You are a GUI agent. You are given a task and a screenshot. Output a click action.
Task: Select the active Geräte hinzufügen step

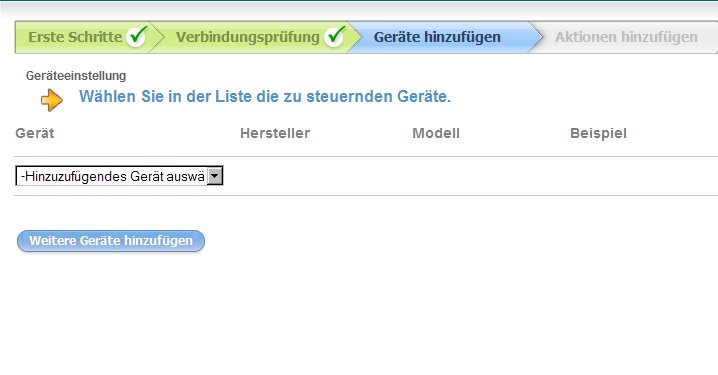tap(437, 37)
